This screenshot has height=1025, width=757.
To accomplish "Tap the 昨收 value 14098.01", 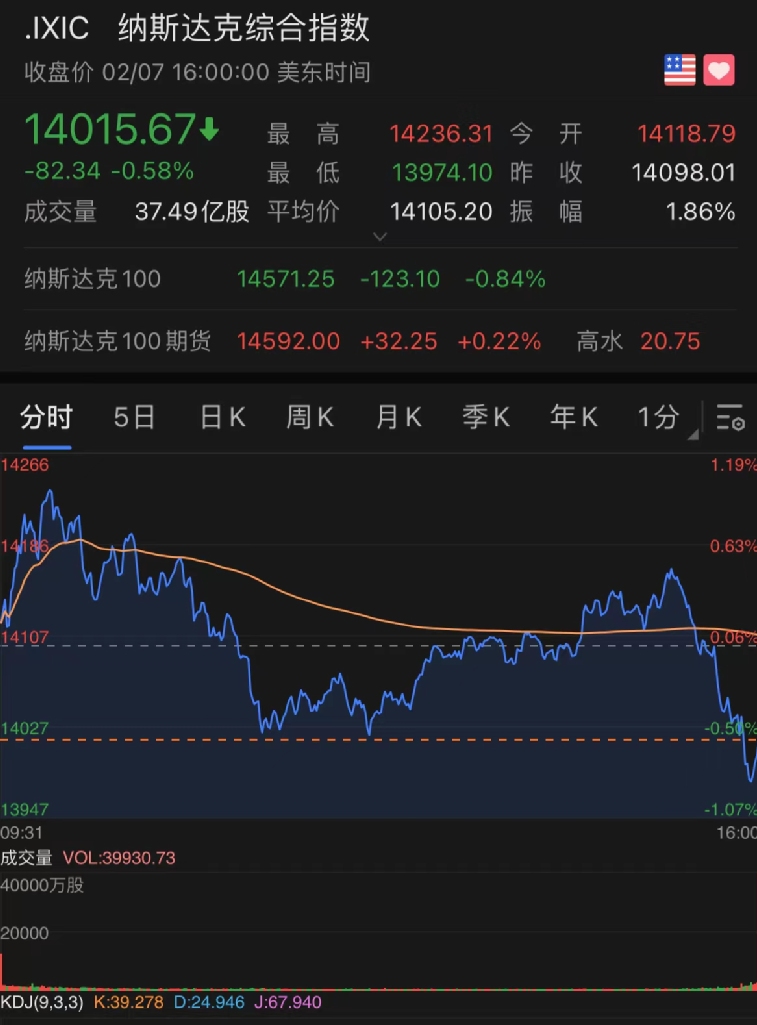I will (683, 173).
